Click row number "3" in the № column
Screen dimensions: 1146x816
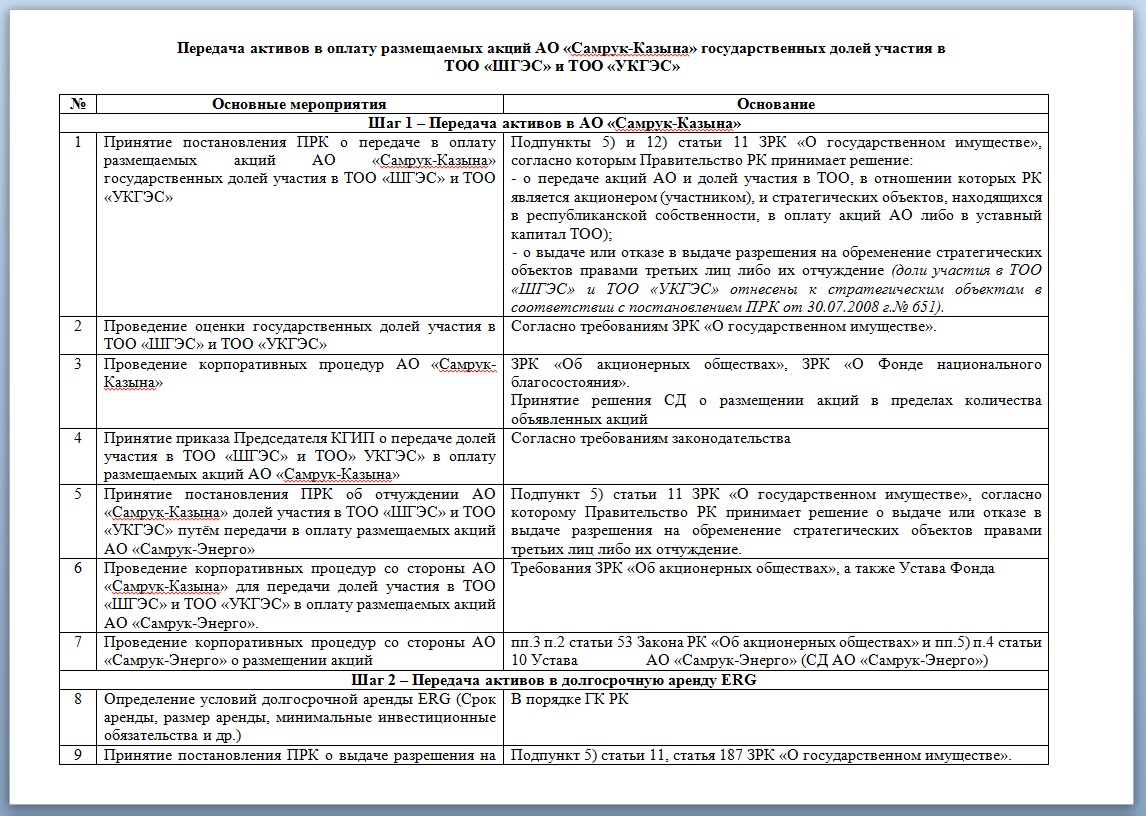tap(78, 364)
